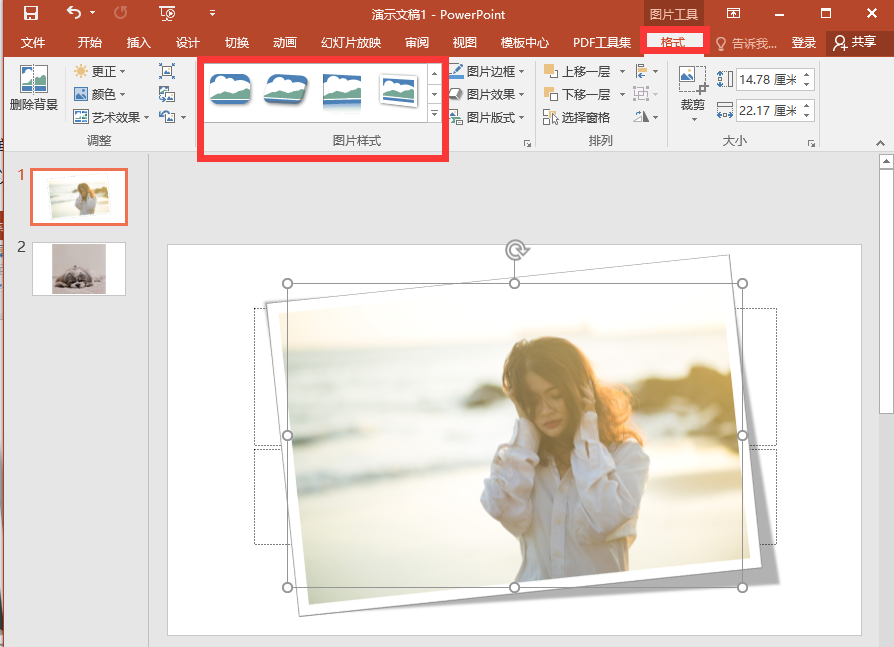Viewport: 894px width, 647px height.
Task: Click the compress pictures icon
Action: [166, 71]
